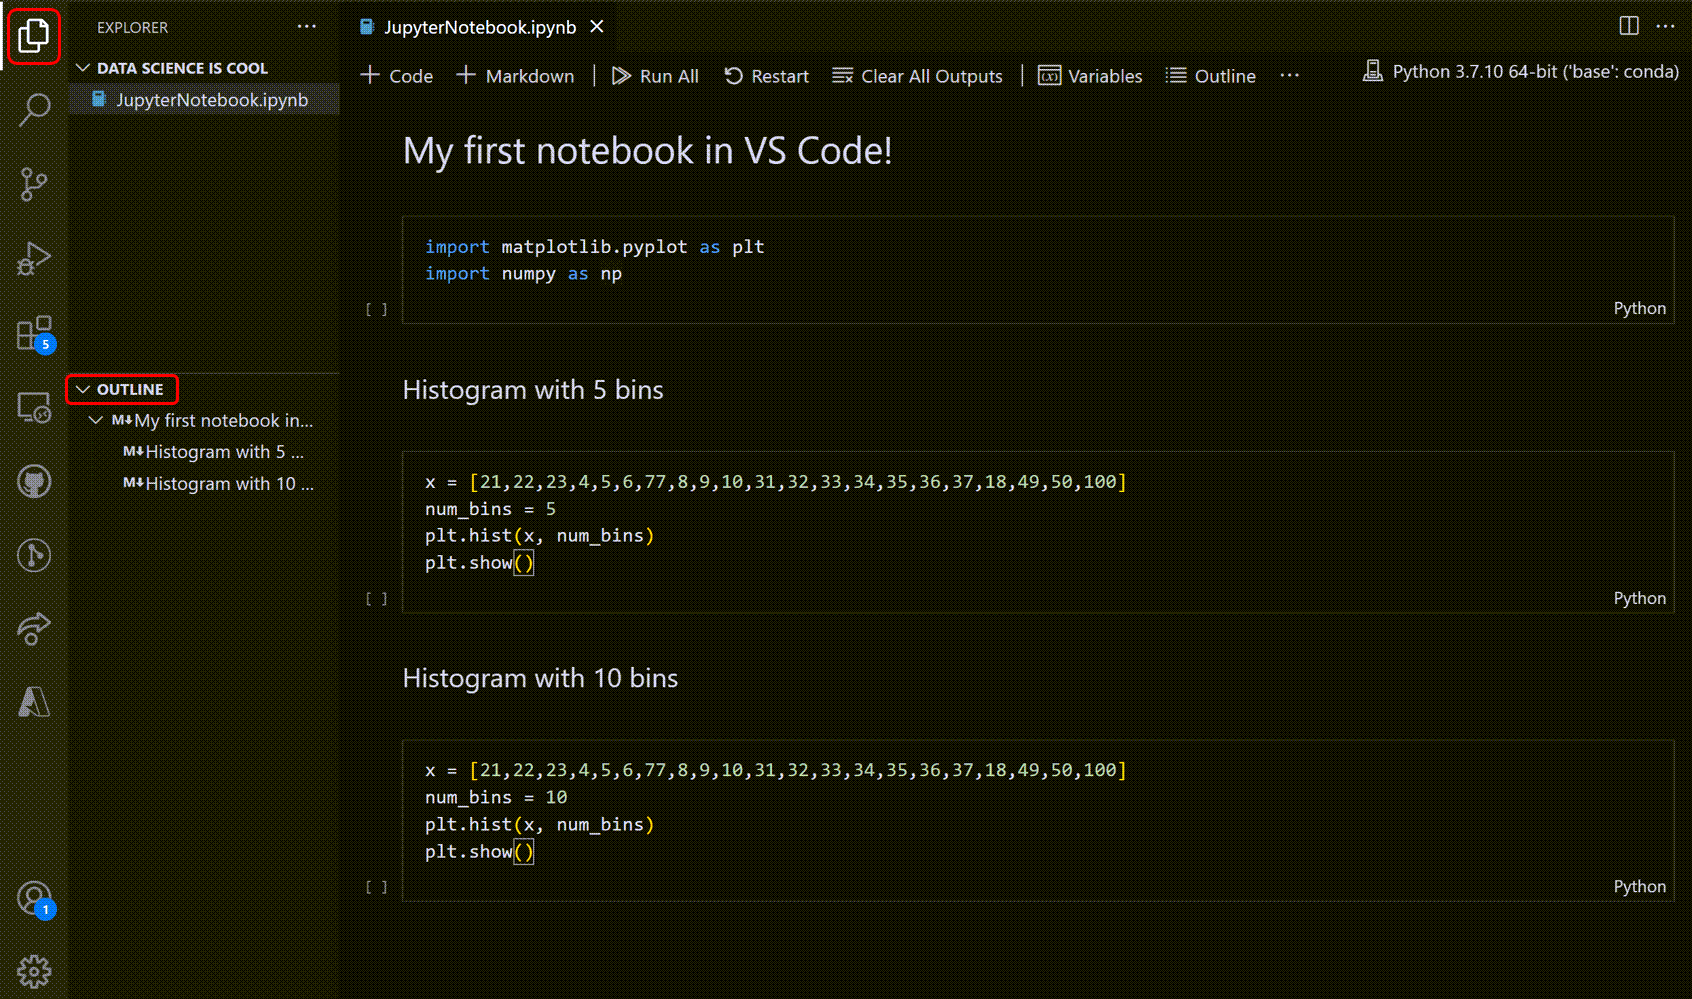Open the Remote Explorer icon

tap(33, 407)
